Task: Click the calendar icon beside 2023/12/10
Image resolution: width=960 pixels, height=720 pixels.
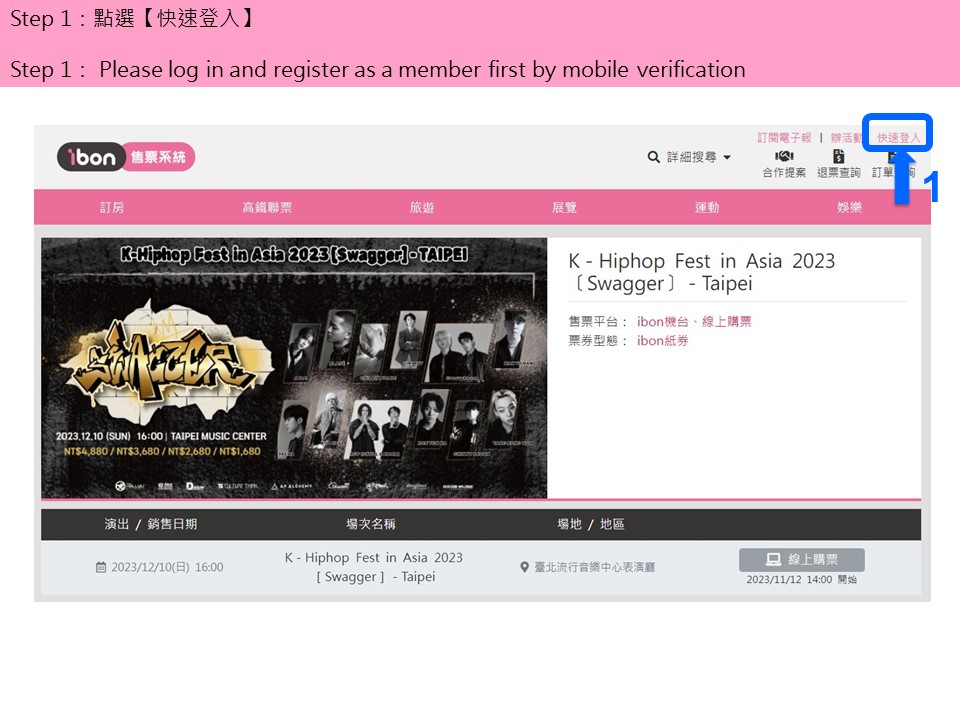Action: tap(101, 567)
